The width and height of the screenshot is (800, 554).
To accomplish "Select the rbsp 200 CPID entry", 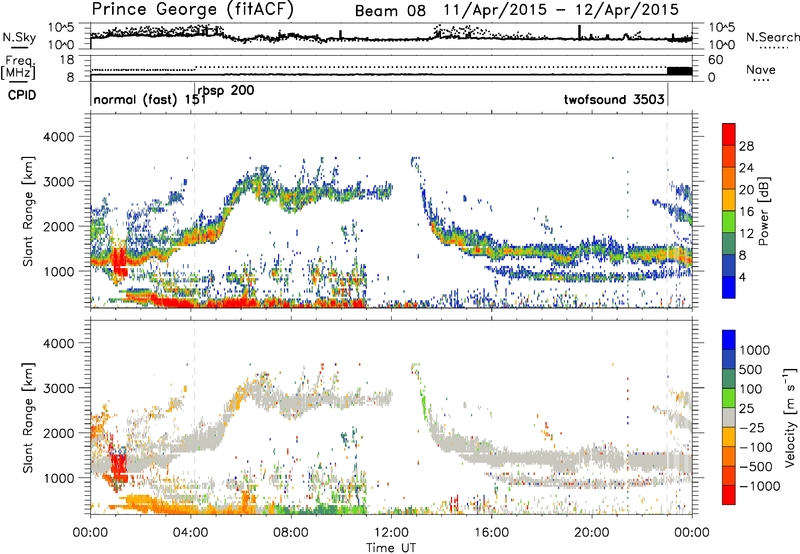I will coord(226,91).
